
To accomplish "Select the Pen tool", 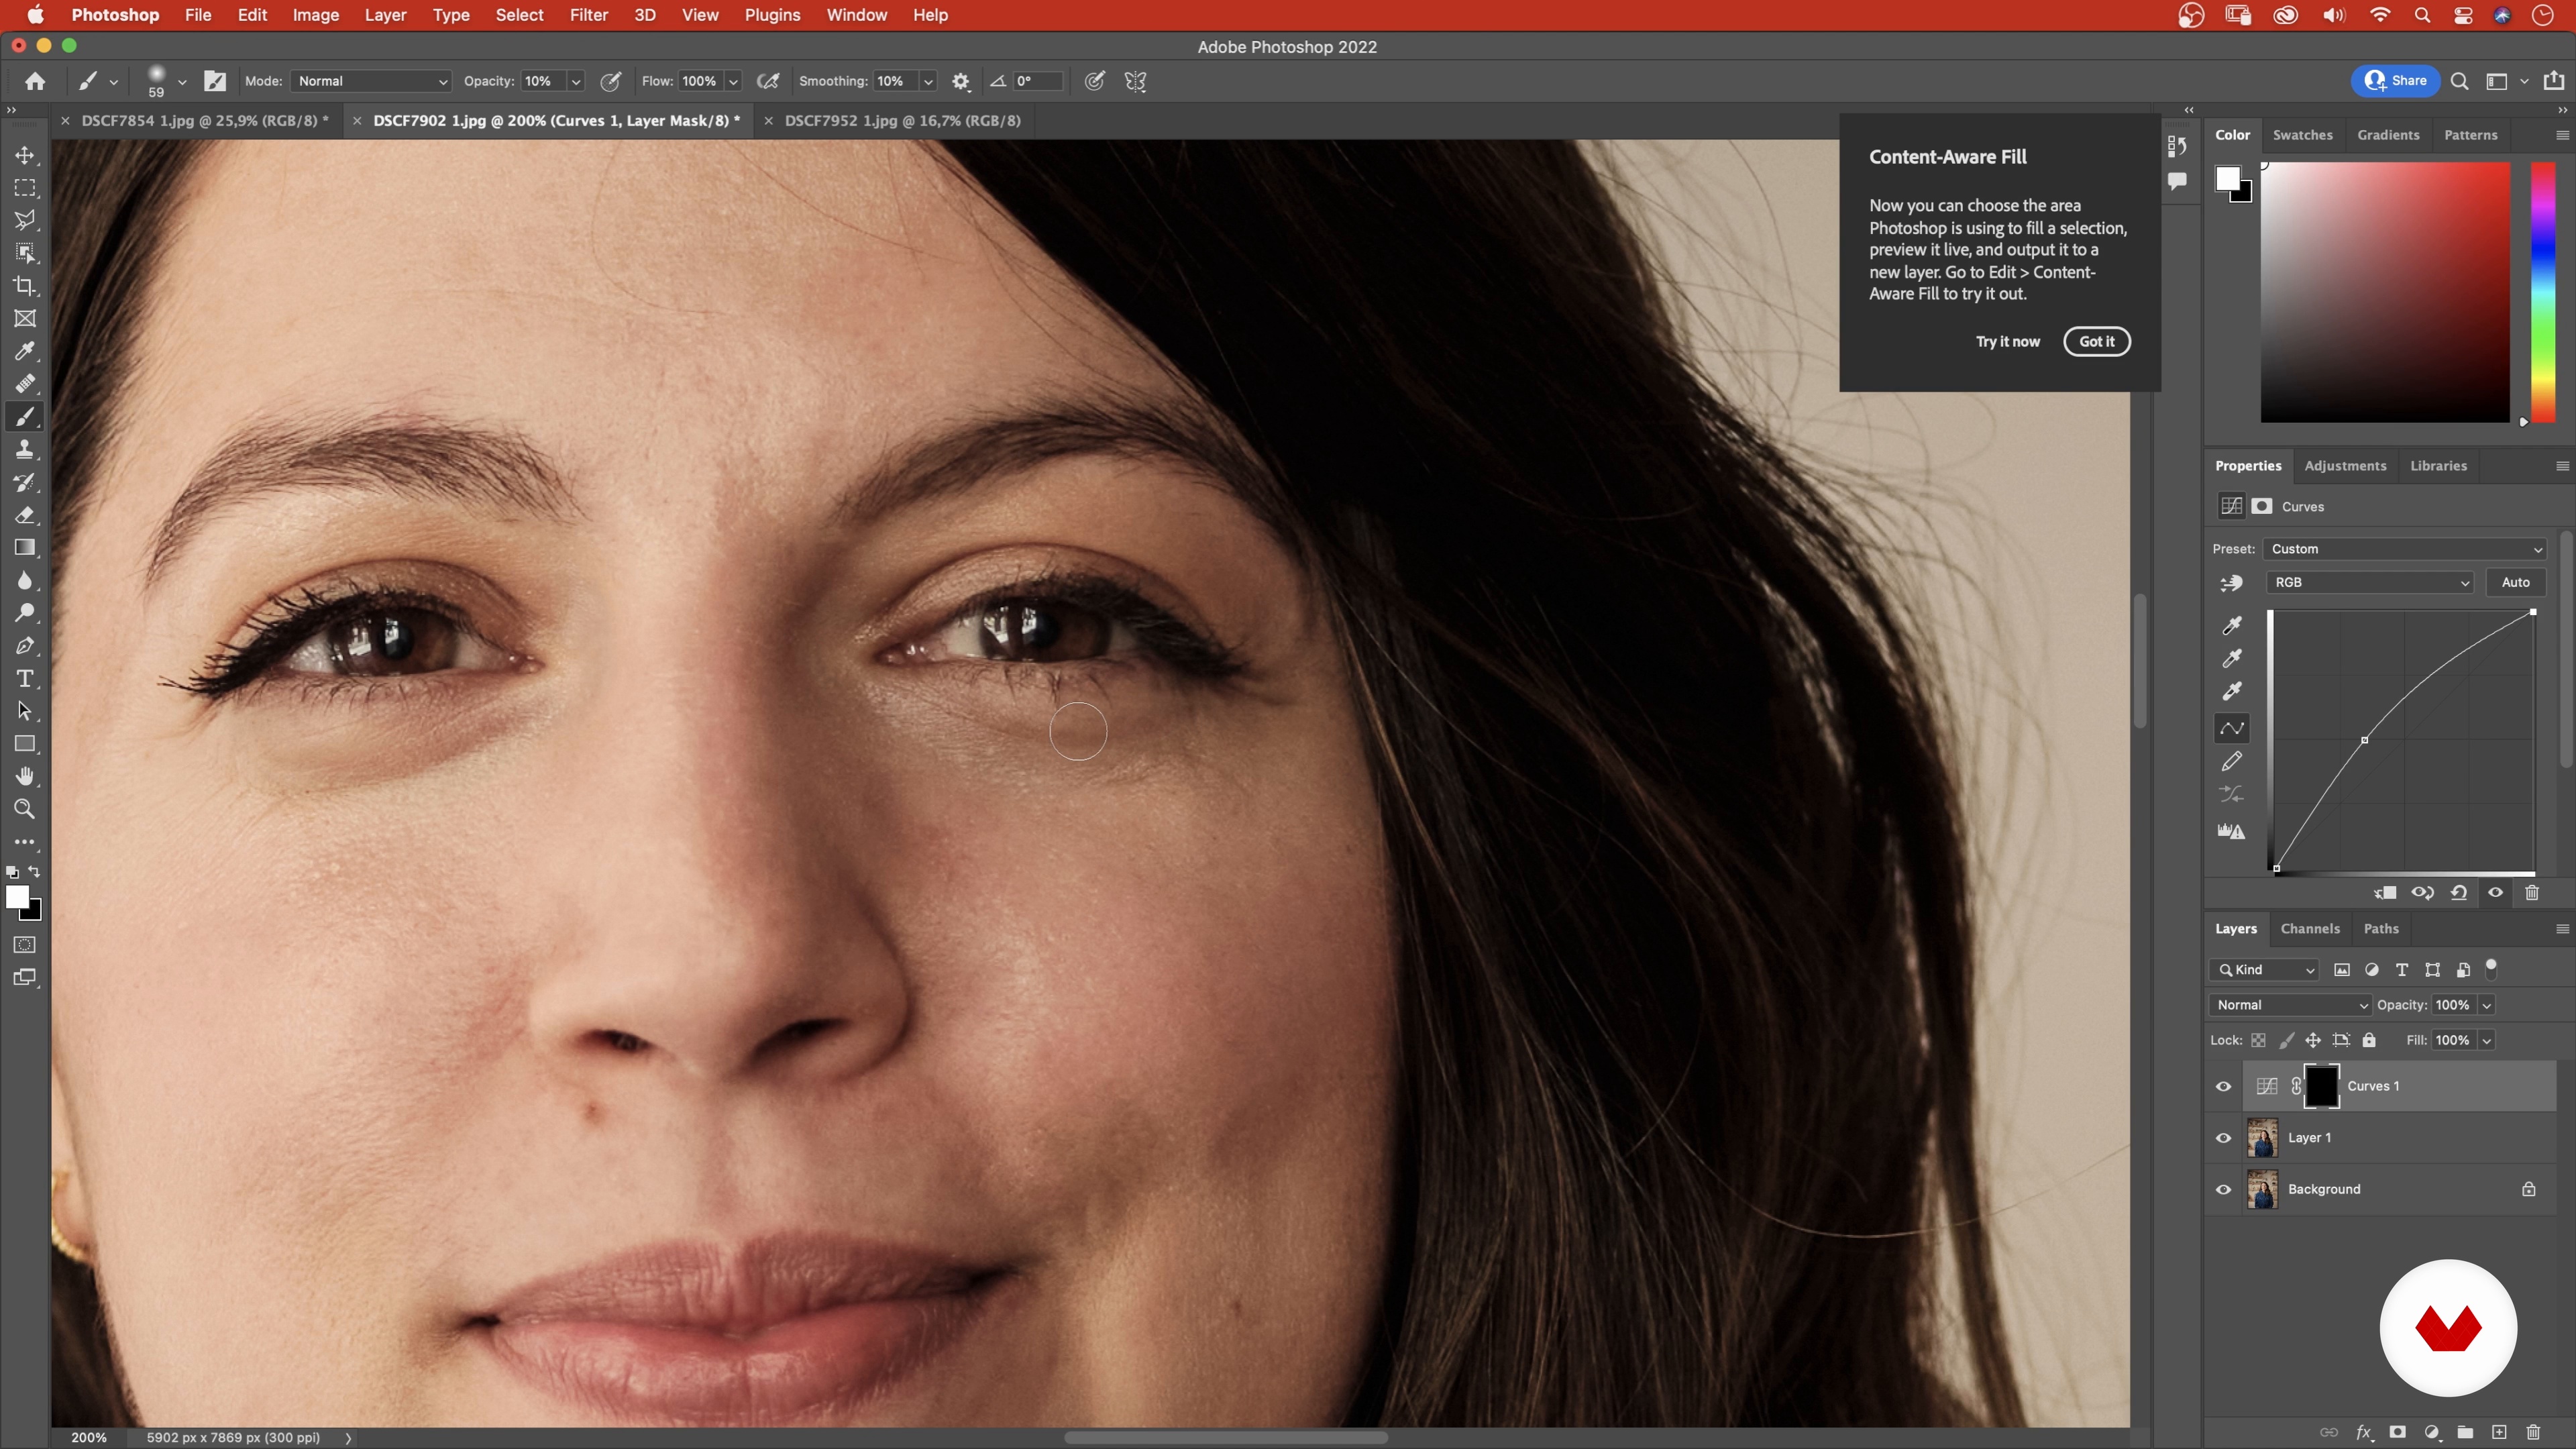I will coord(25,646).
